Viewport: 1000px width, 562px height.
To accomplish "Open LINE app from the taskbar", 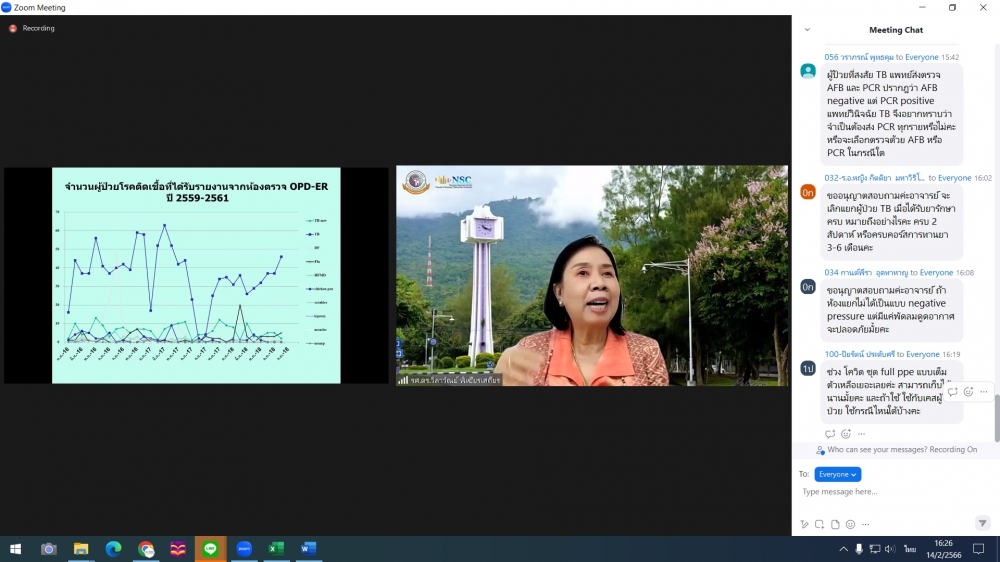I will [x=210, y=549].
